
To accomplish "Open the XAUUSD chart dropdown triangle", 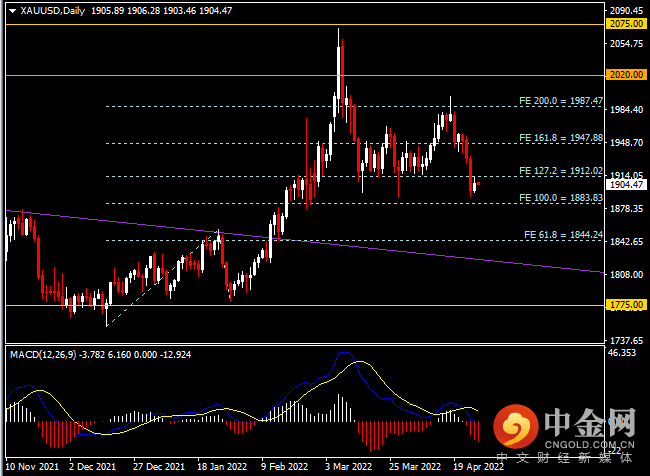I will 12,11.
